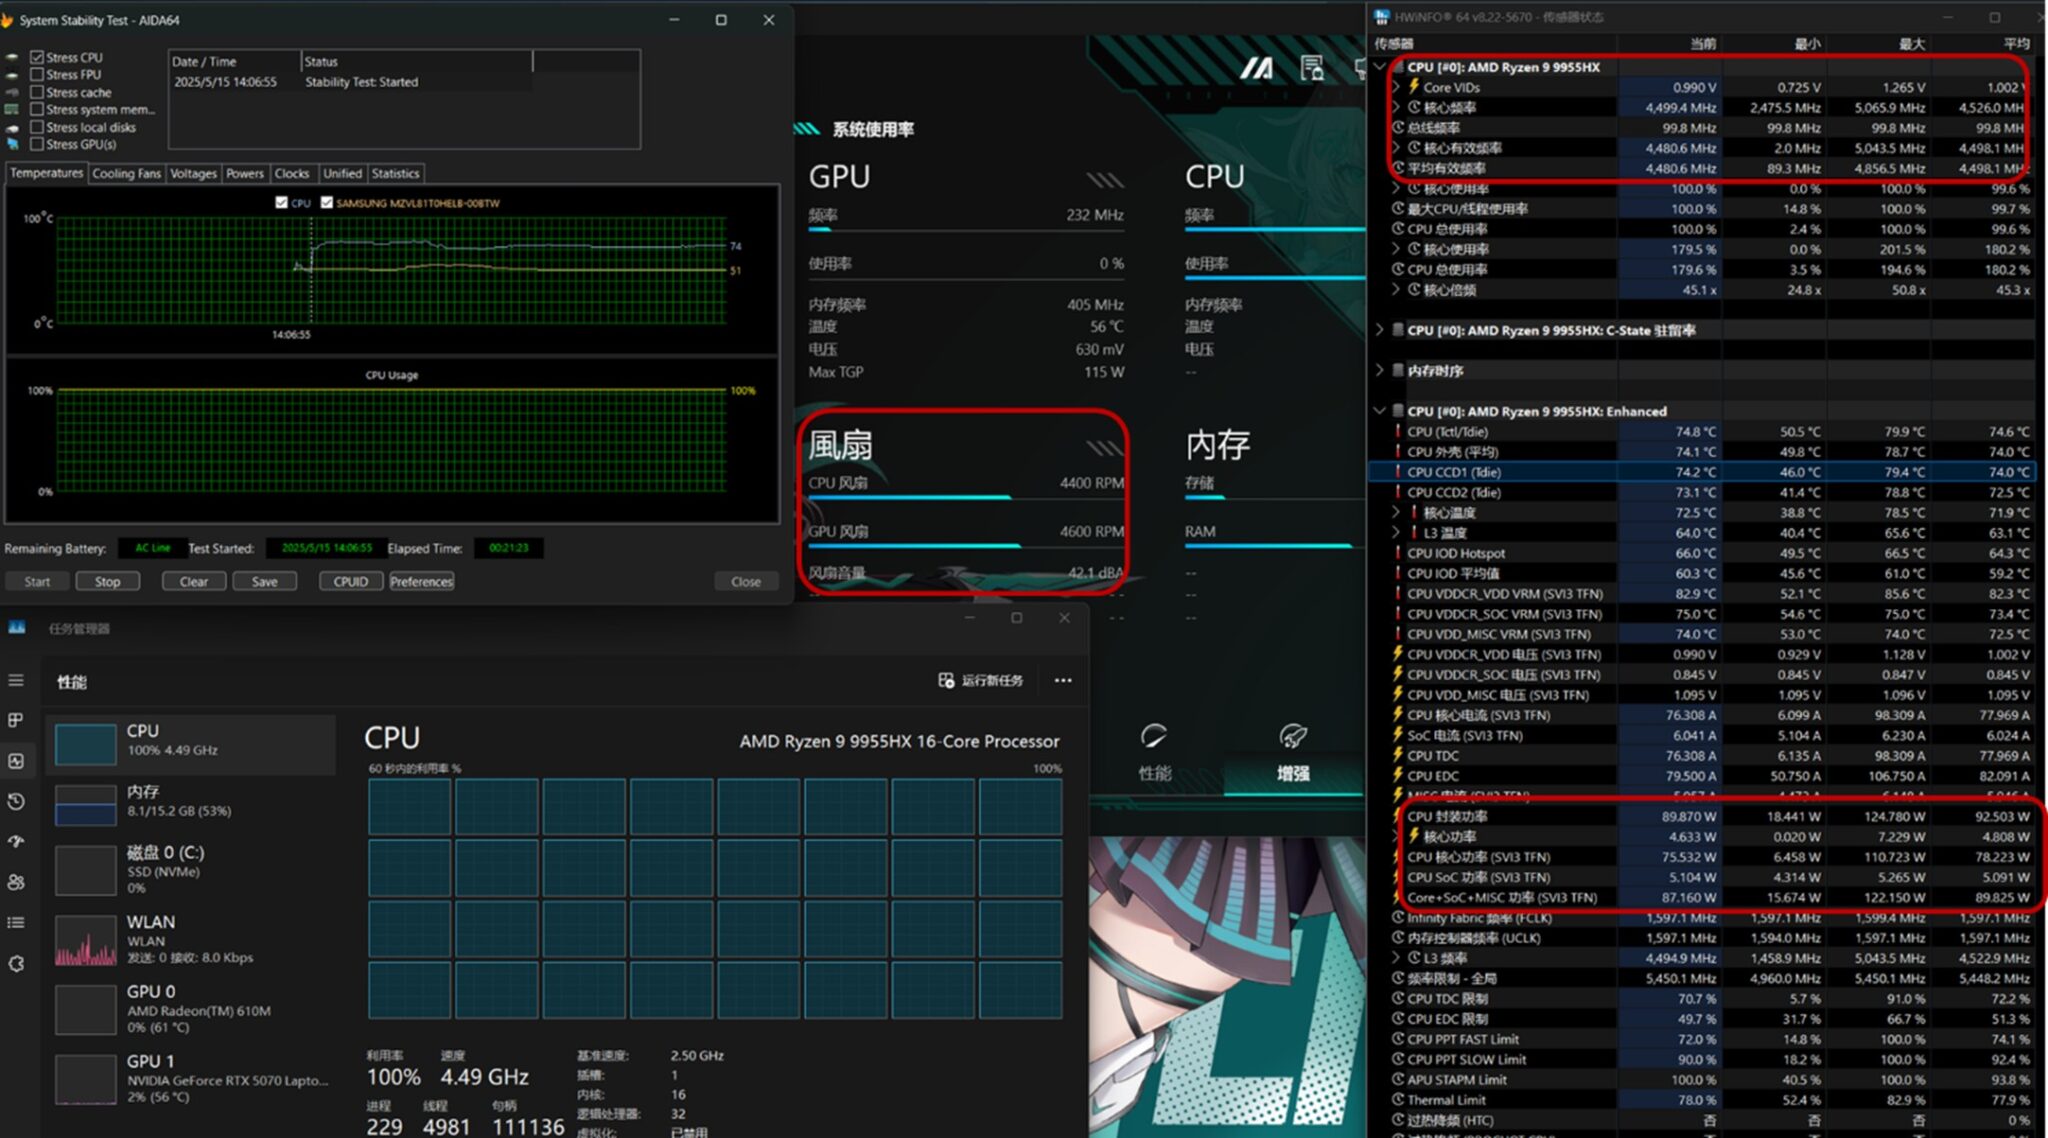Click the 运行新任务 run new task icon

pos(946,680)
